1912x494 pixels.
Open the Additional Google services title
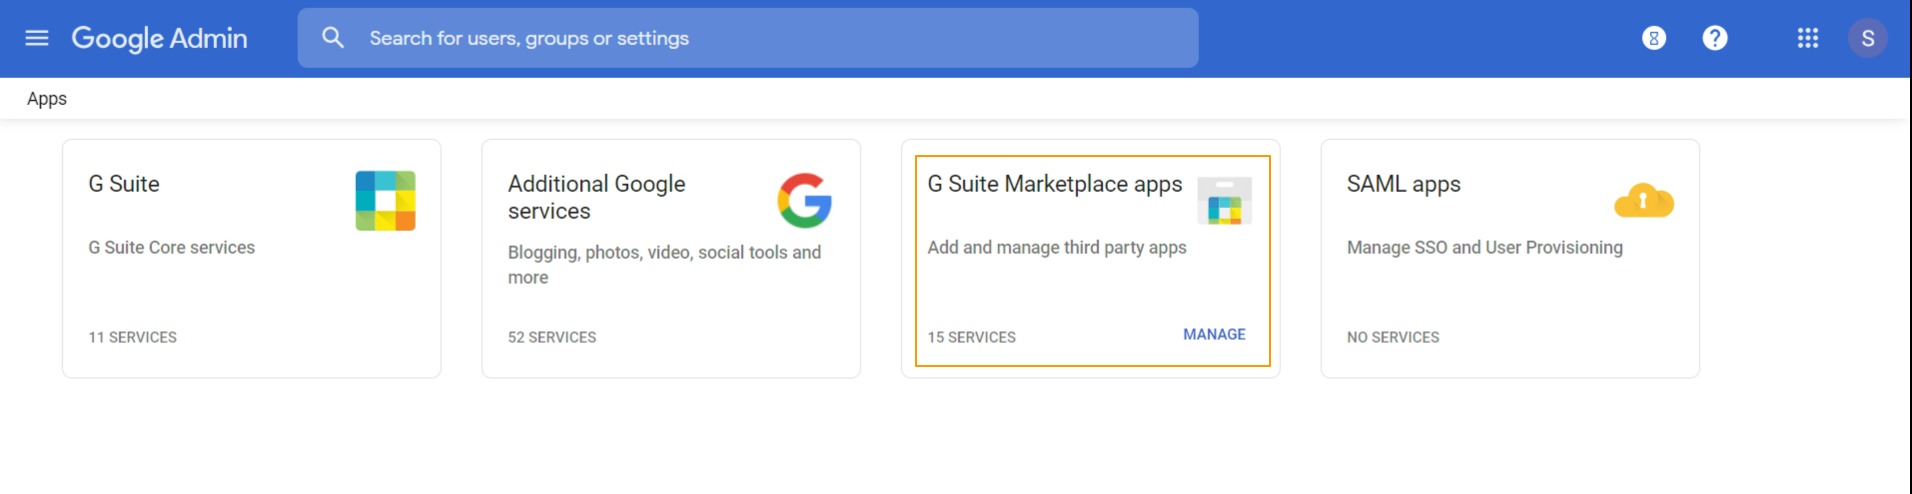click(596, 197)
